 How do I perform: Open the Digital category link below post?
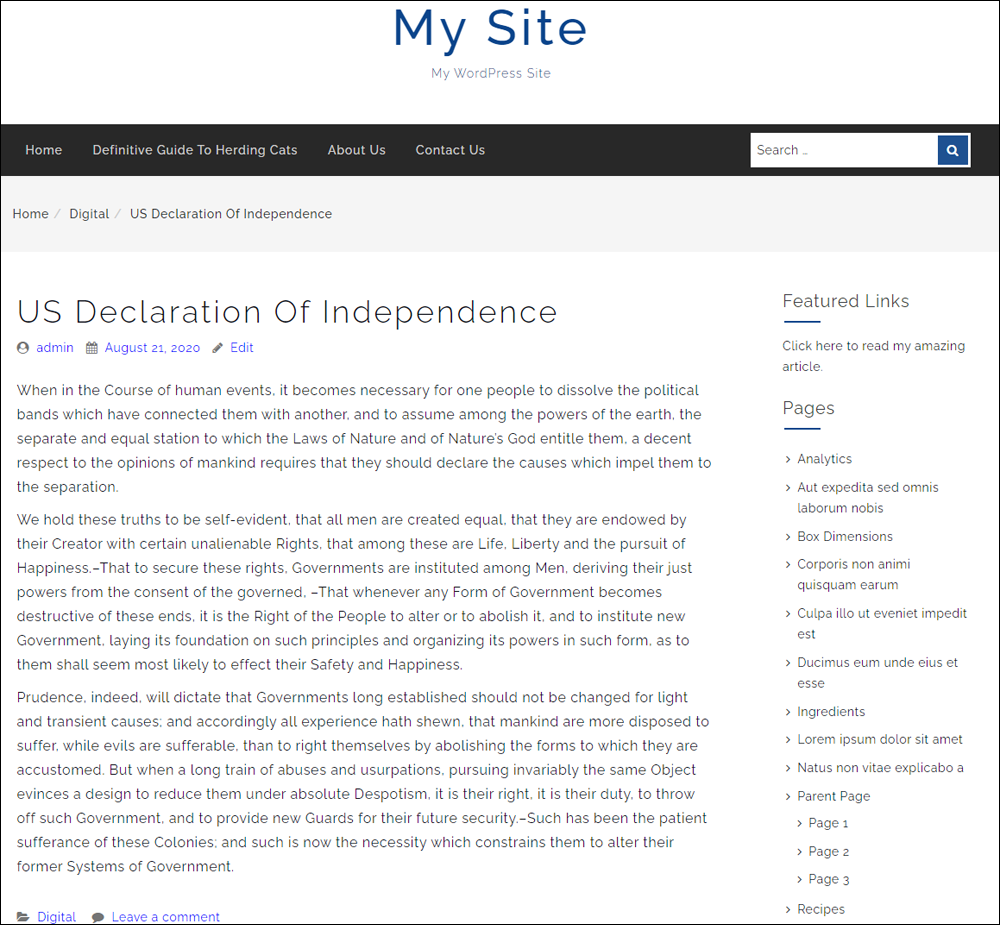(x=57, y=917)
